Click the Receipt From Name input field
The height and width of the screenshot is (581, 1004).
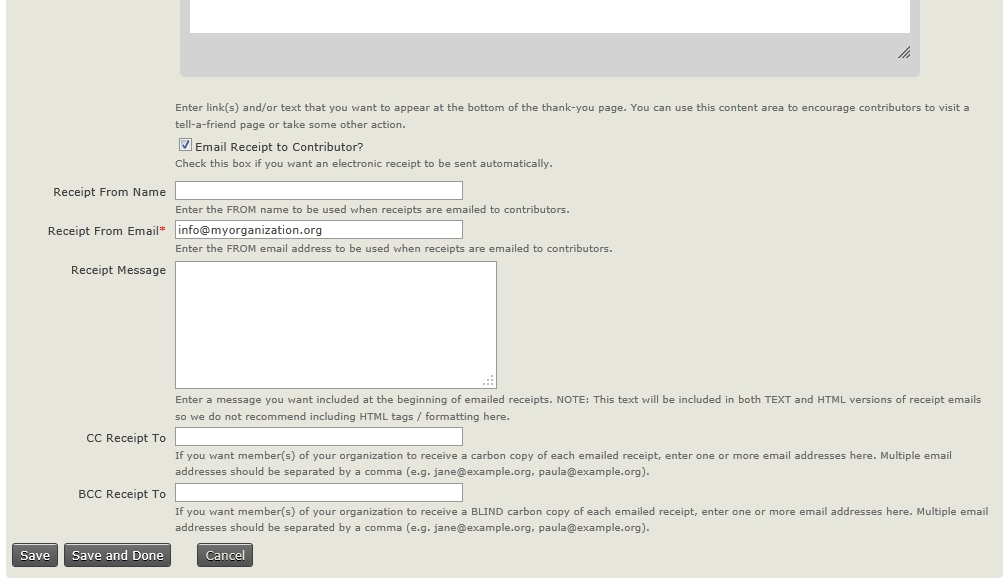click(318, 191)
